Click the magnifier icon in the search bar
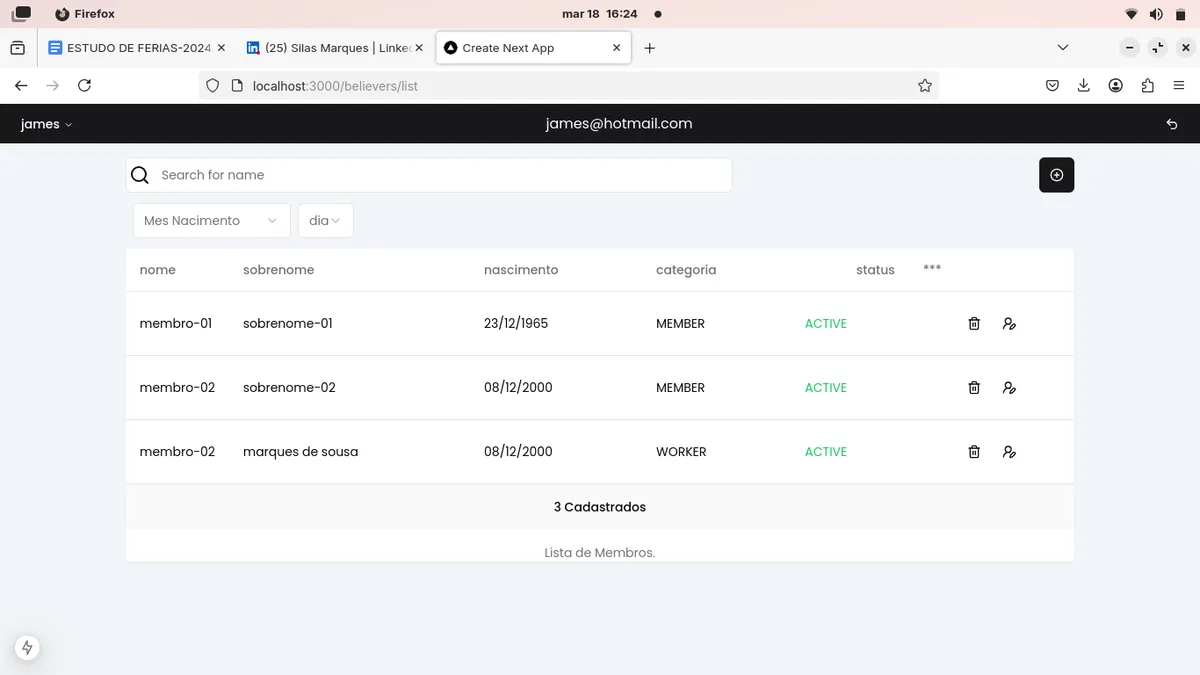This screenshot has width=1200, height=675. click(139, 174)
